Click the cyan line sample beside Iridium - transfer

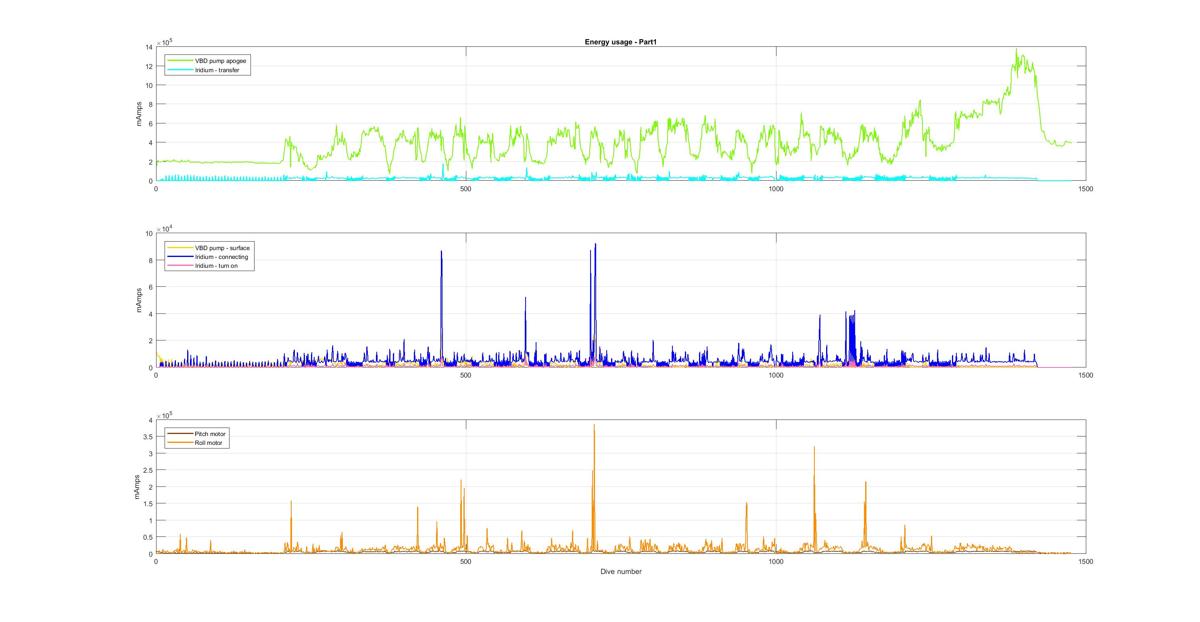[179, 70]
